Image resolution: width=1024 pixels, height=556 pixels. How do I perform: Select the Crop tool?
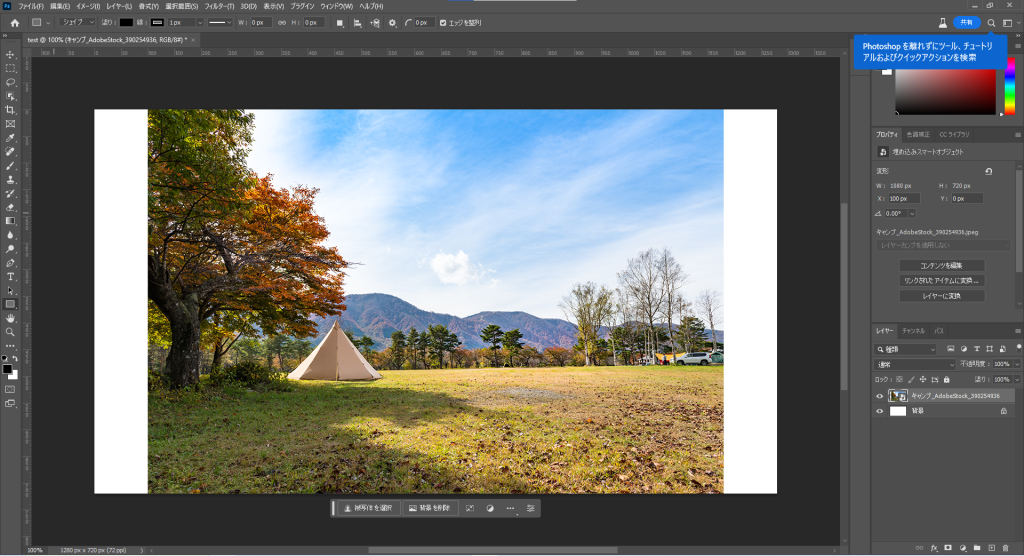pos(10,110)
